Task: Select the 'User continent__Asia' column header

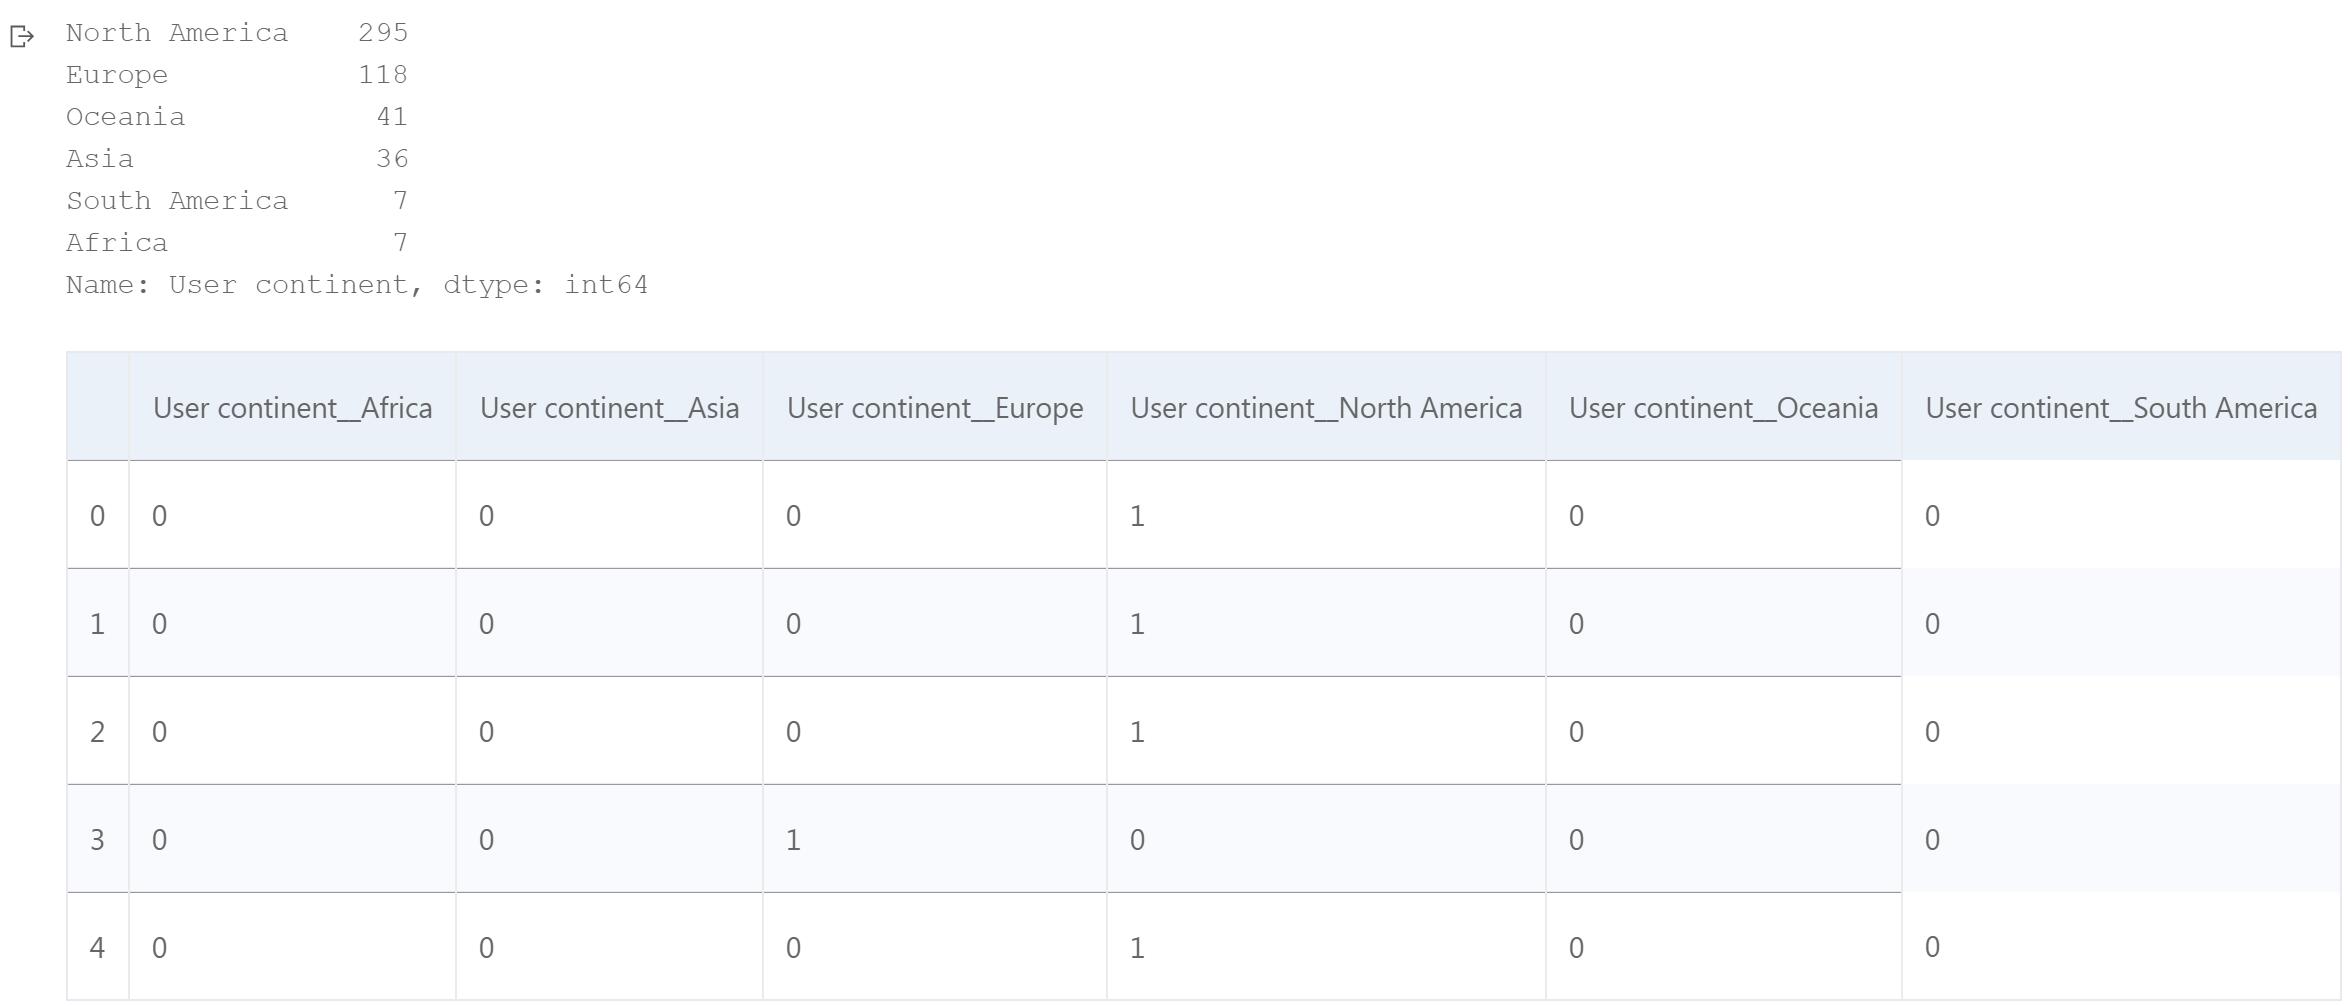Action: point(609,408)
